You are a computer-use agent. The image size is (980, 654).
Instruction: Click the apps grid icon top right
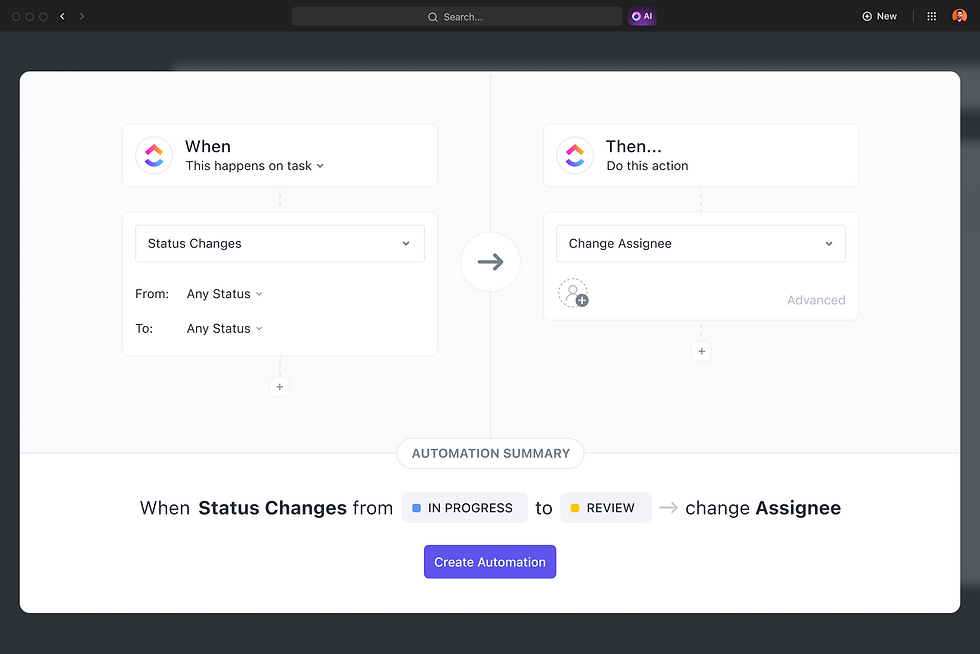[930, 16]
